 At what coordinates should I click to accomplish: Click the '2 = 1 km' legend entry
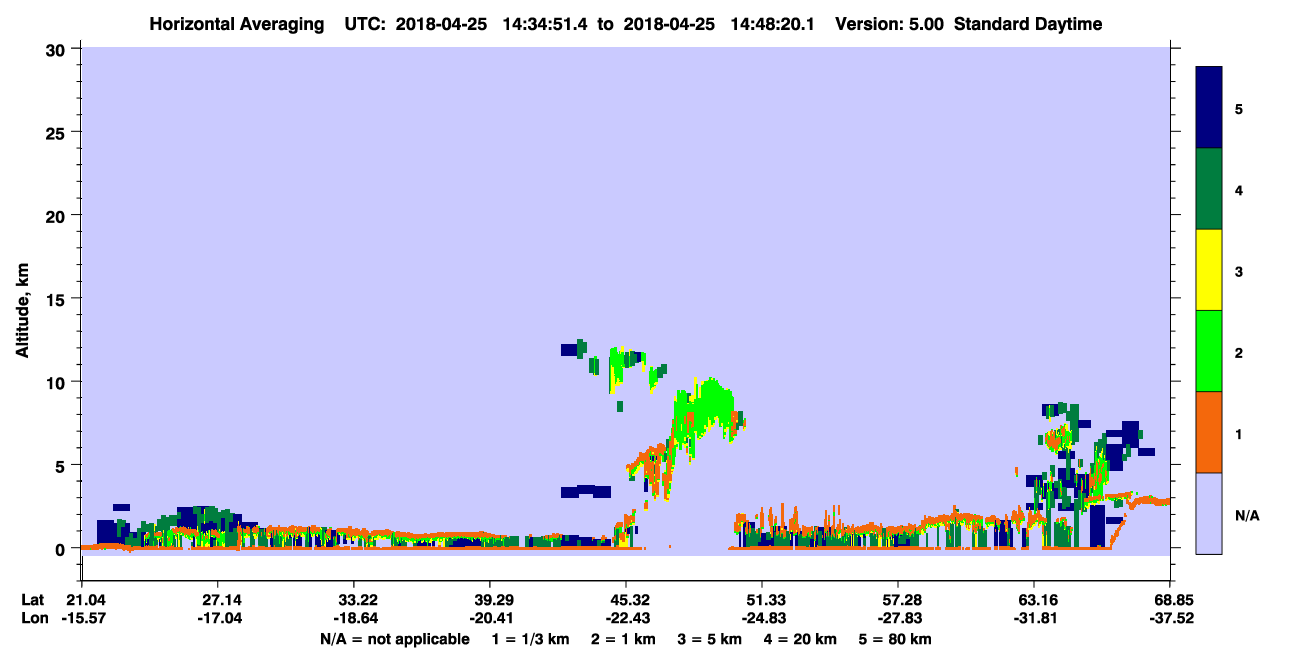(x=622, y=639)
